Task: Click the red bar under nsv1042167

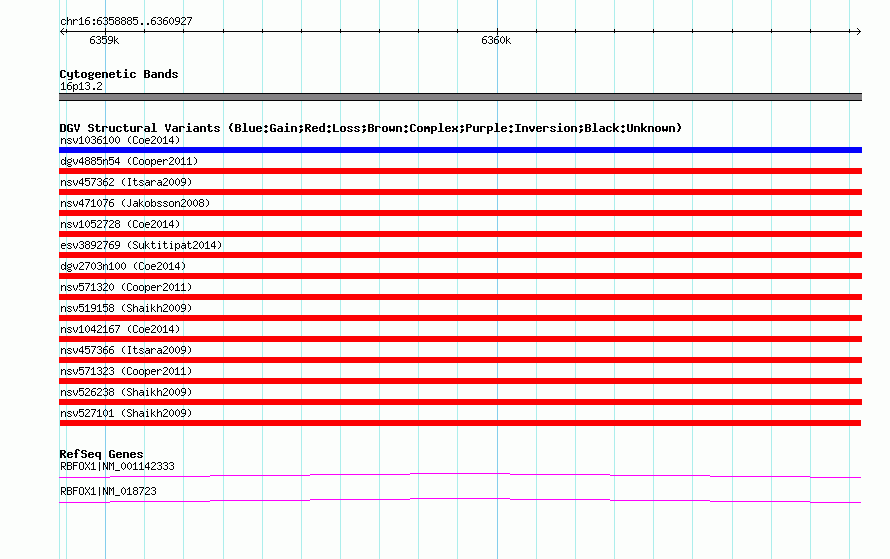Action: 460,339
